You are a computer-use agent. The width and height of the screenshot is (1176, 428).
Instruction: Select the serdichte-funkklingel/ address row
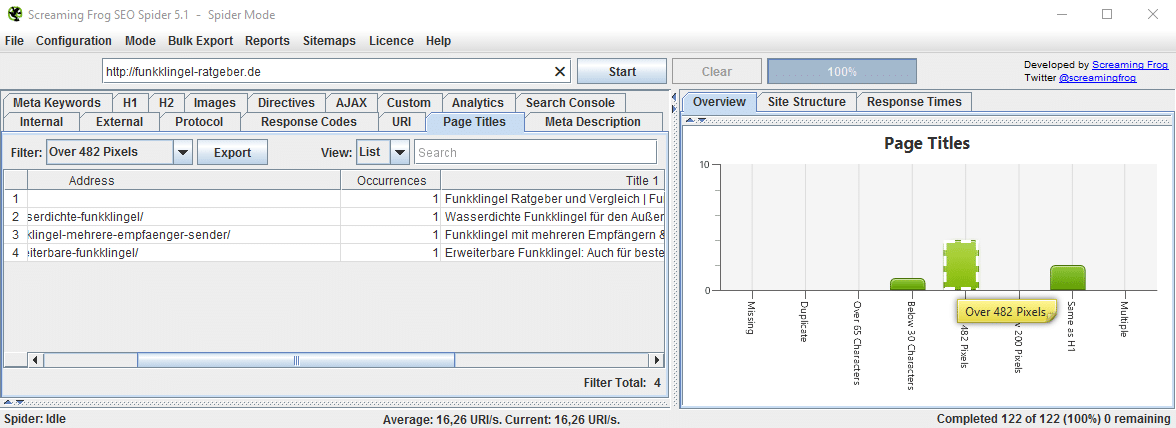334,217
